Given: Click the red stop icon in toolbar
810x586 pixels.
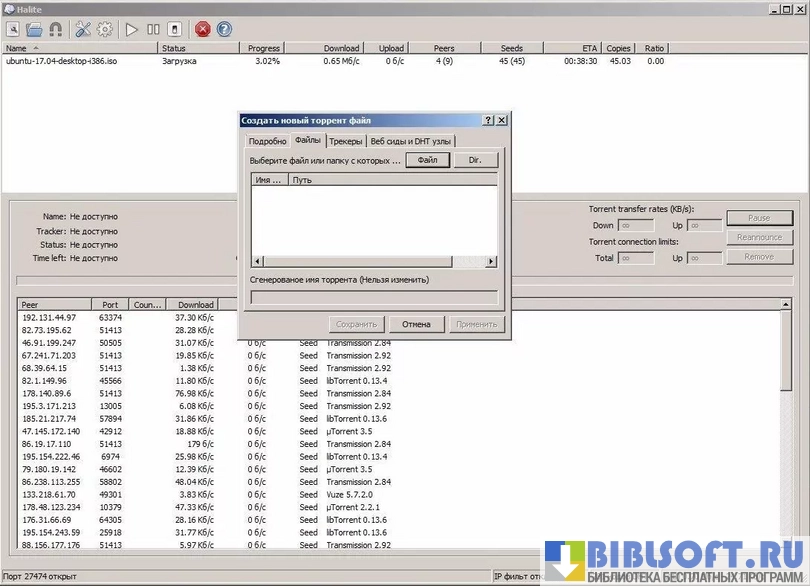Looking at the screenshot, I should pyautogui.click(x=203, y=29).
